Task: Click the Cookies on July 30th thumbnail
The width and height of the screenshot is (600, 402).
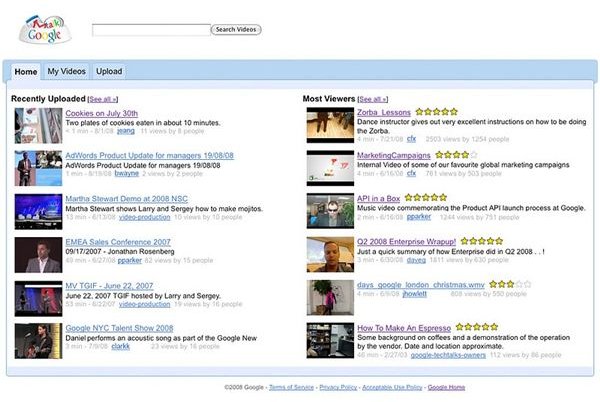Action: coord(38,125)
